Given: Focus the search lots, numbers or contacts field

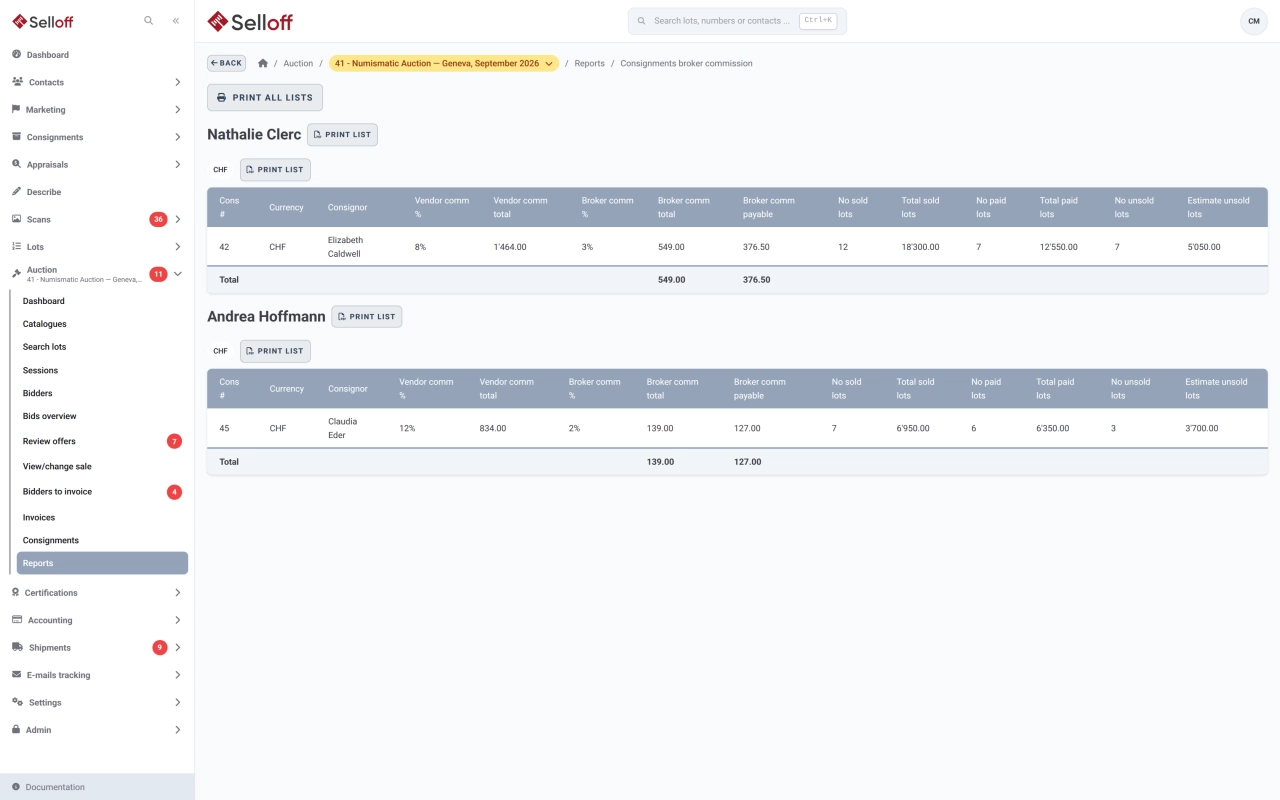Looking at the screenshot, I should [737, 21].
